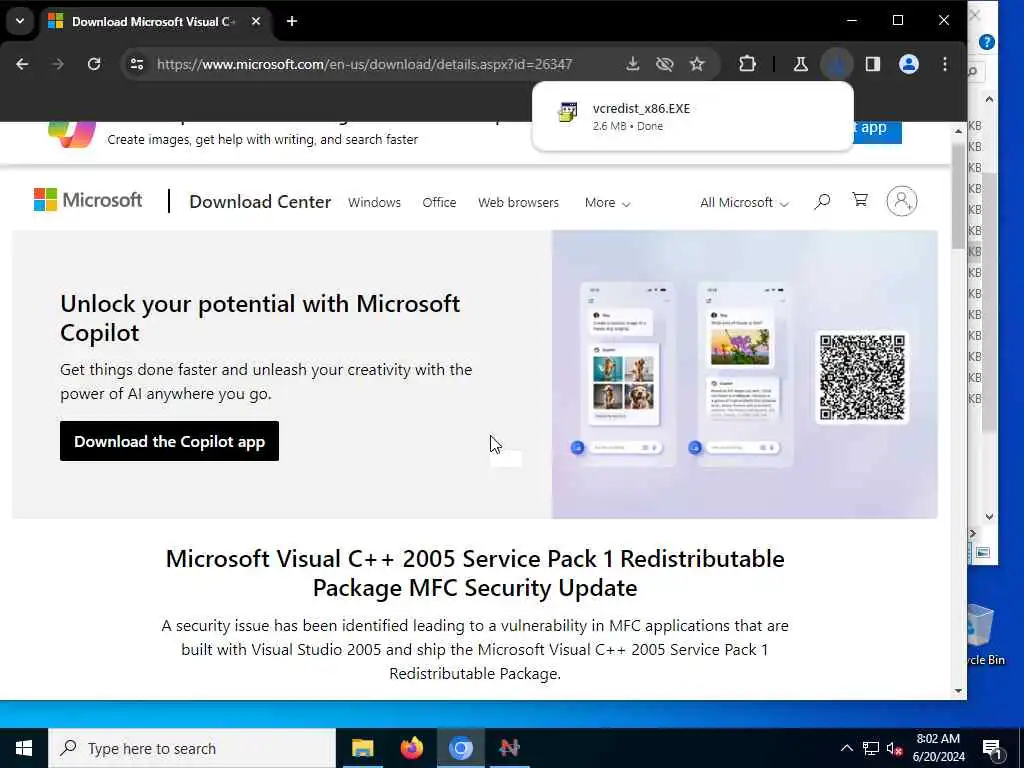Click the address bar URL
This screenshot has width=1024, height=768.
[364, 64]
